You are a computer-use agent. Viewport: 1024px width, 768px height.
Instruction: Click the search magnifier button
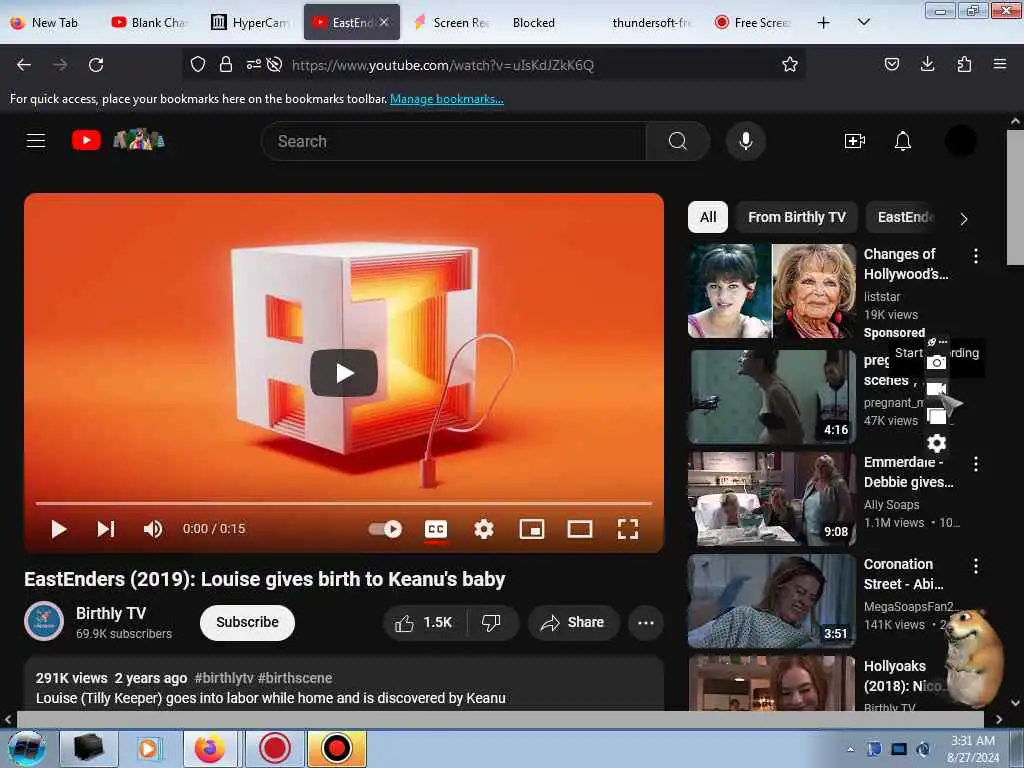[x=677, y=141]
